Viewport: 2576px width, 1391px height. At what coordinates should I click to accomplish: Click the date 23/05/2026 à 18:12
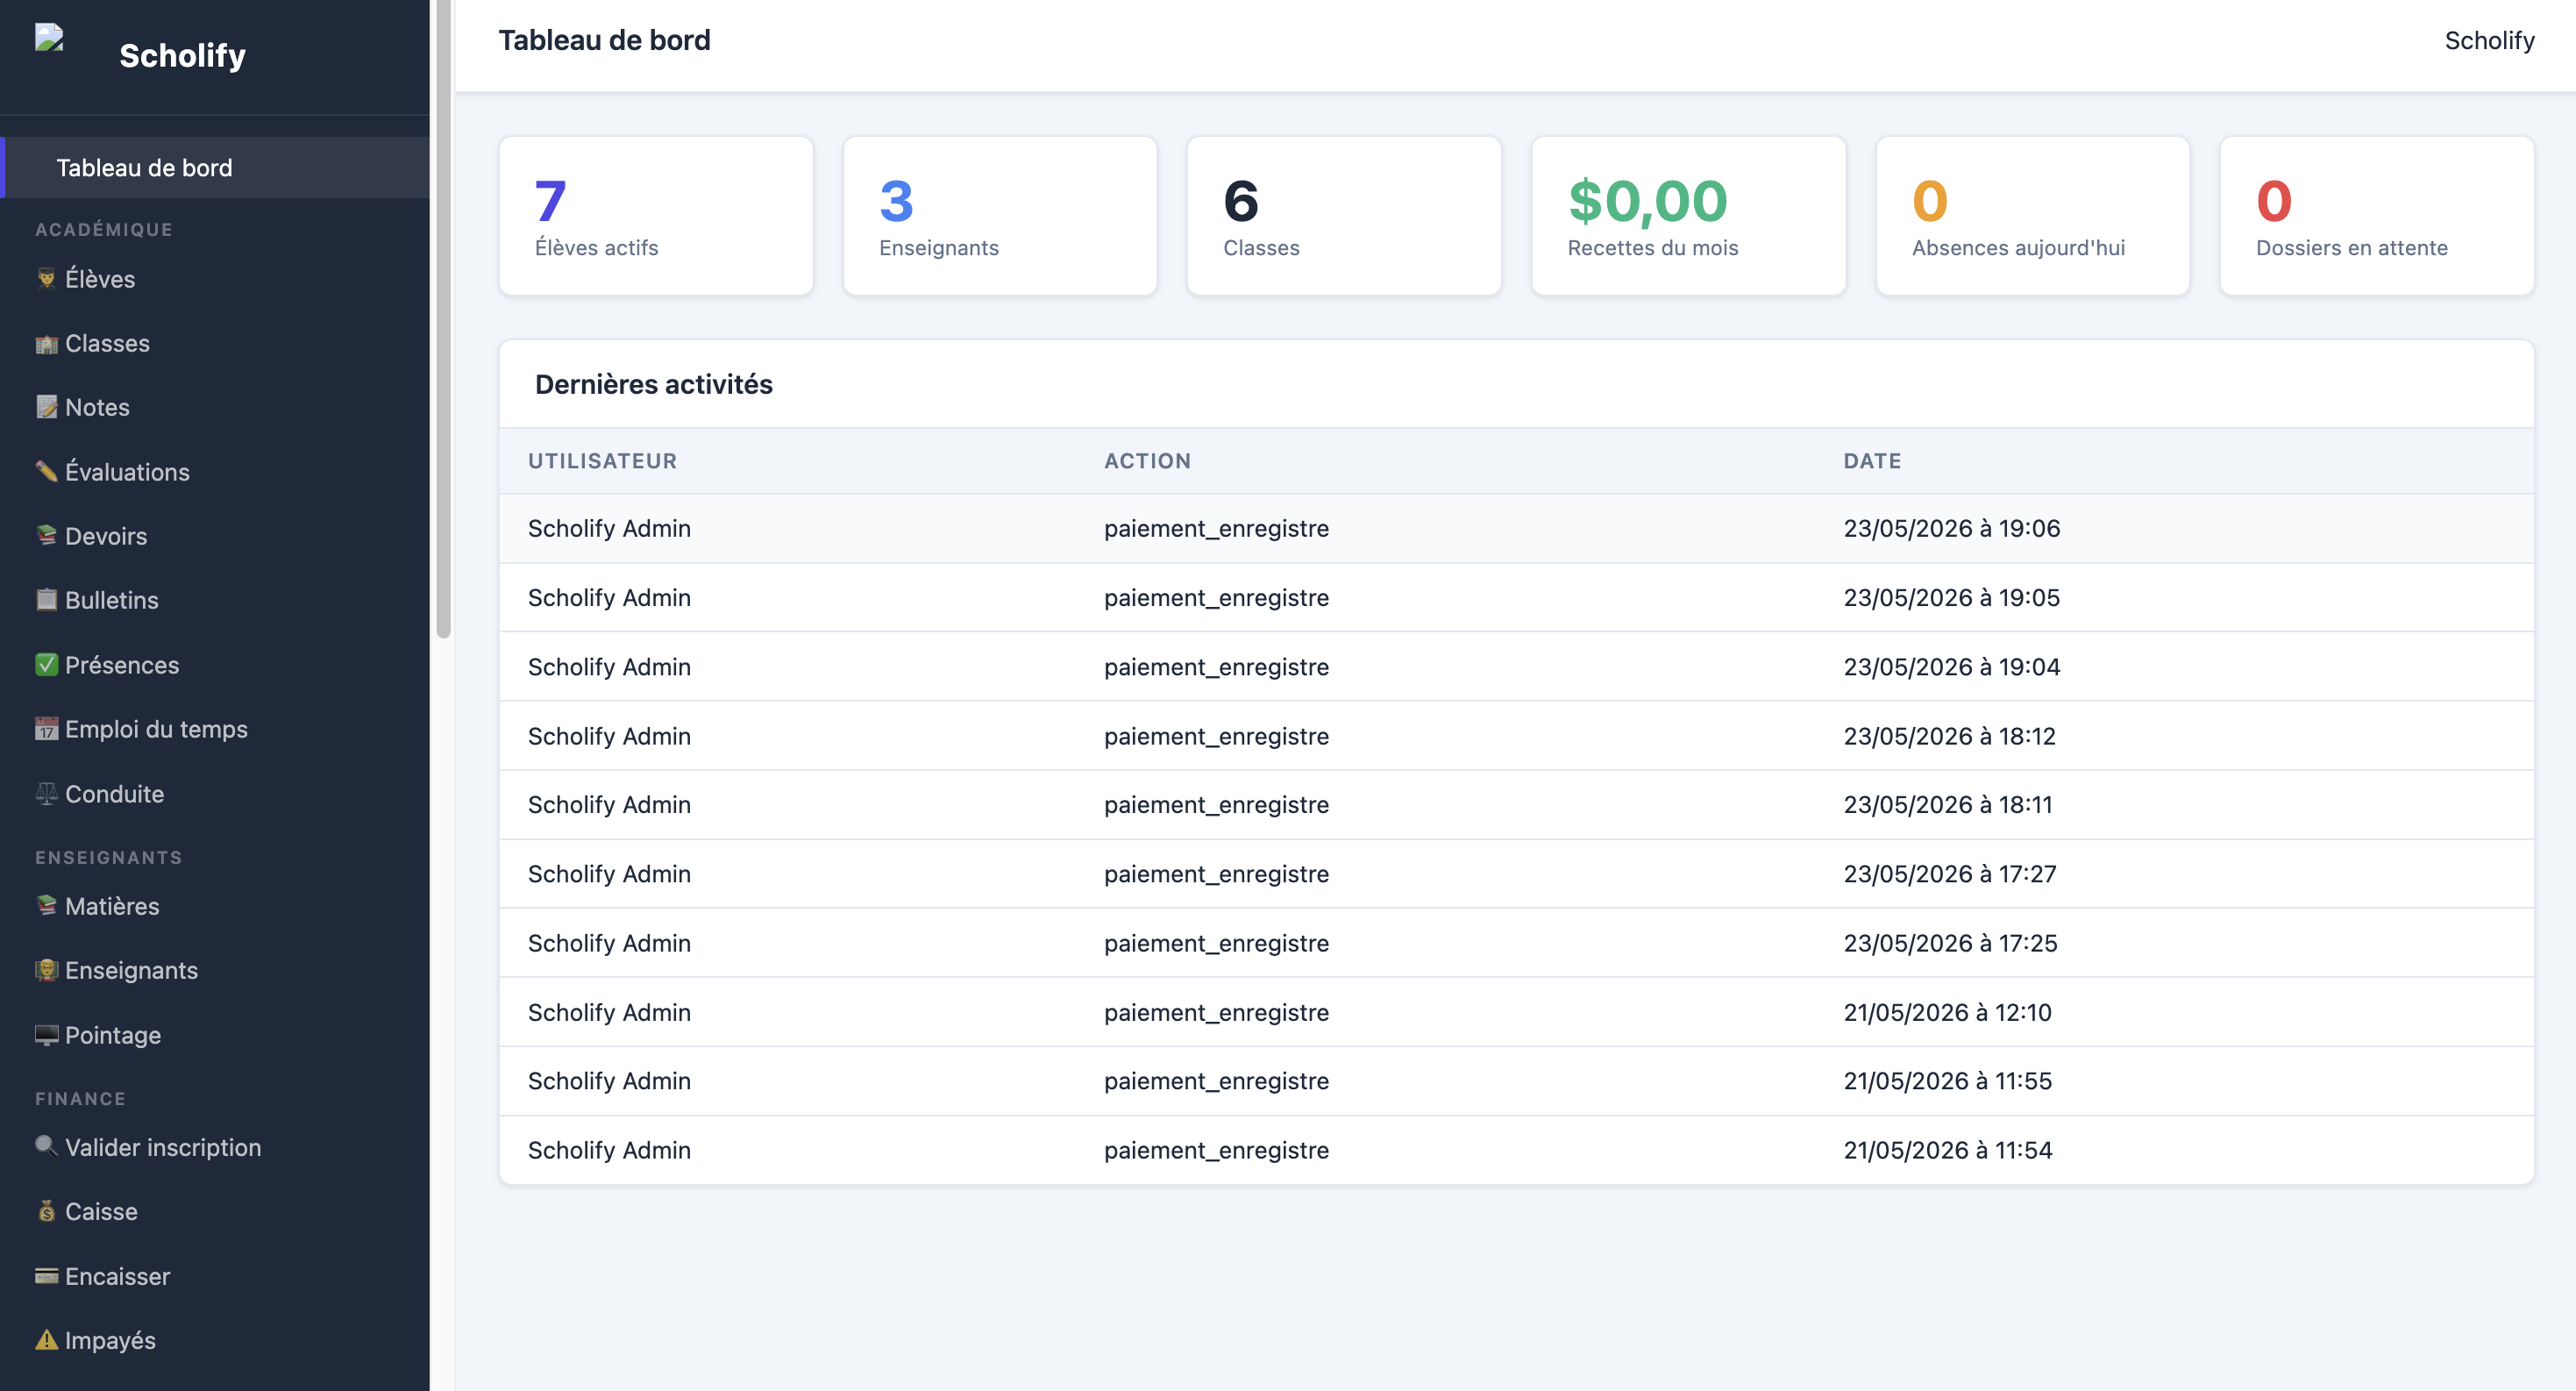(1950, 736)
